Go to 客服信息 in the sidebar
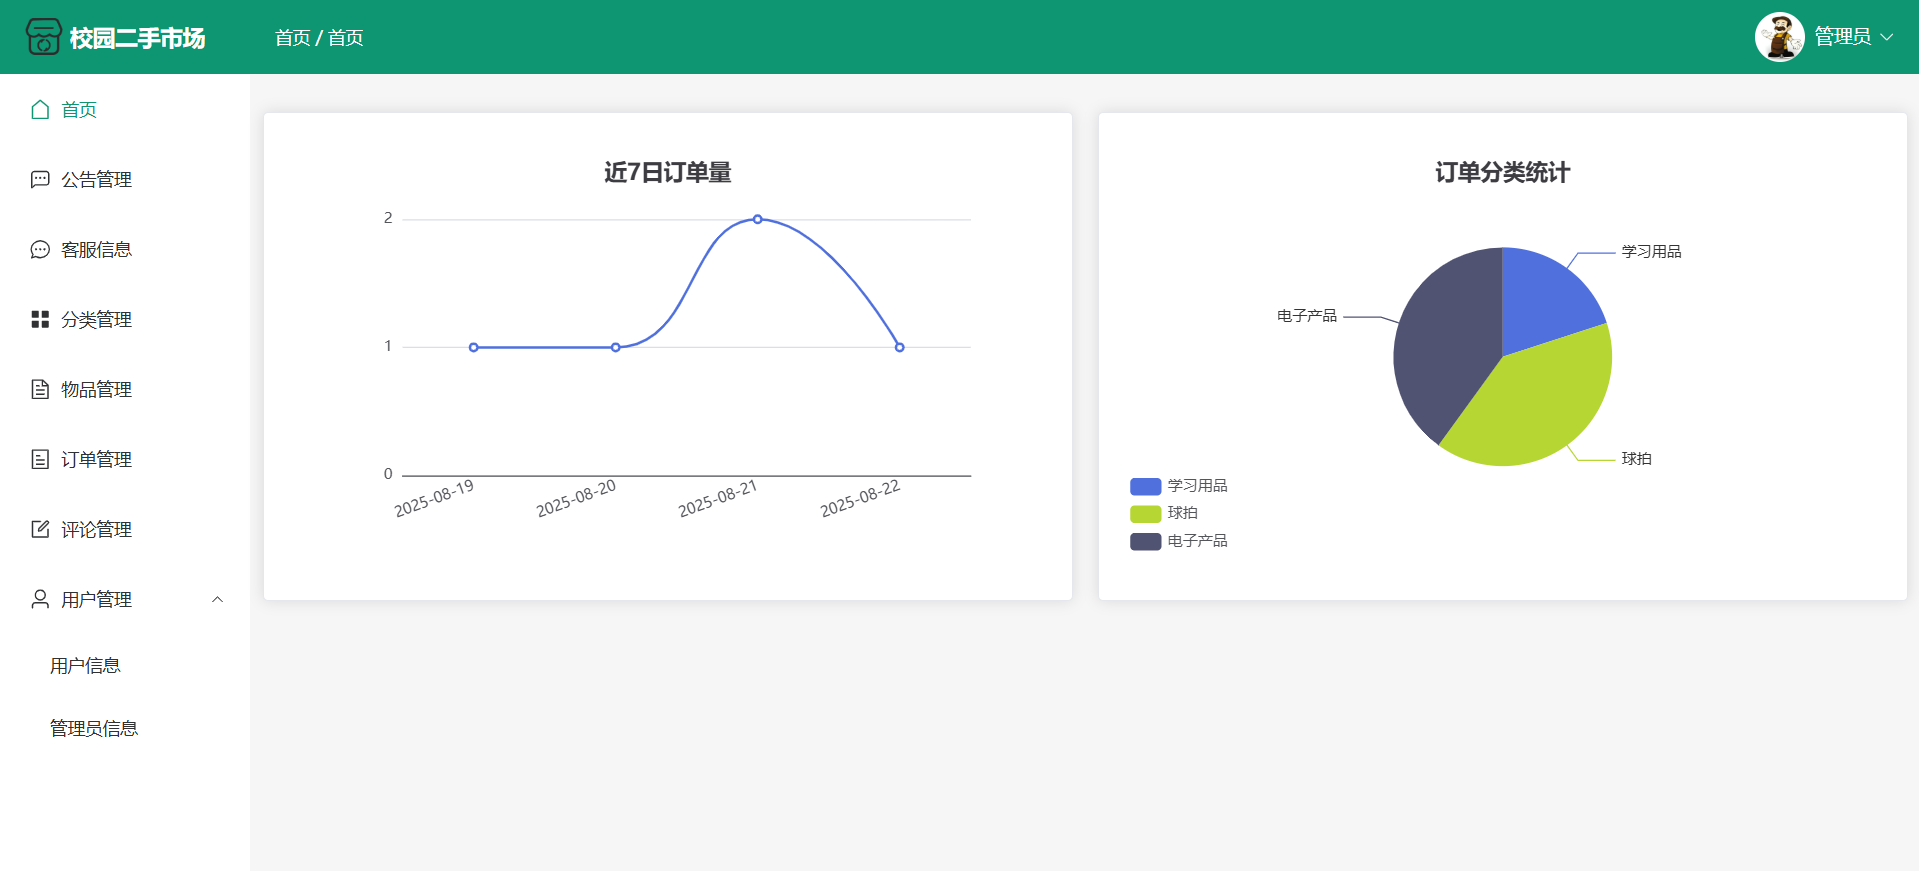The width and height of the screenshot is (1919, 871). point(125,250)
